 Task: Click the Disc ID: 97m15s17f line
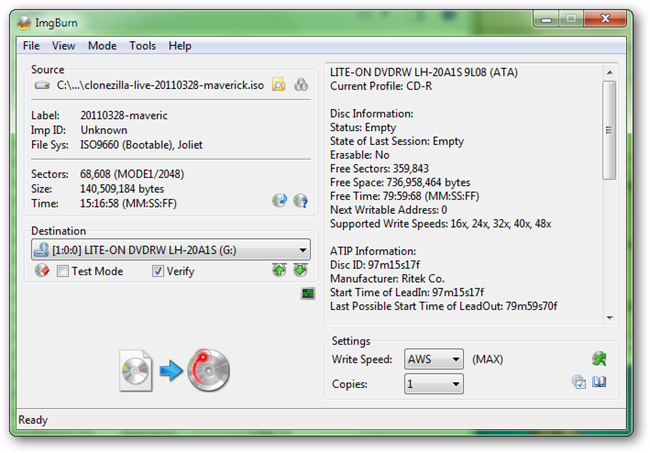(375, 265)
